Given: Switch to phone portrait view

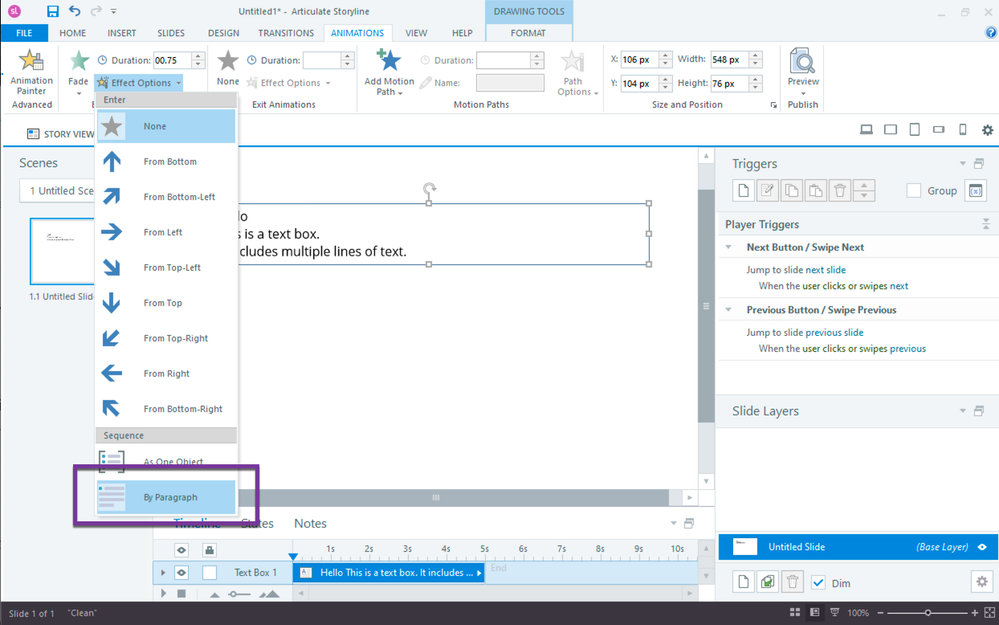Looking at the screenshot, I should click(x=963, y=129).
